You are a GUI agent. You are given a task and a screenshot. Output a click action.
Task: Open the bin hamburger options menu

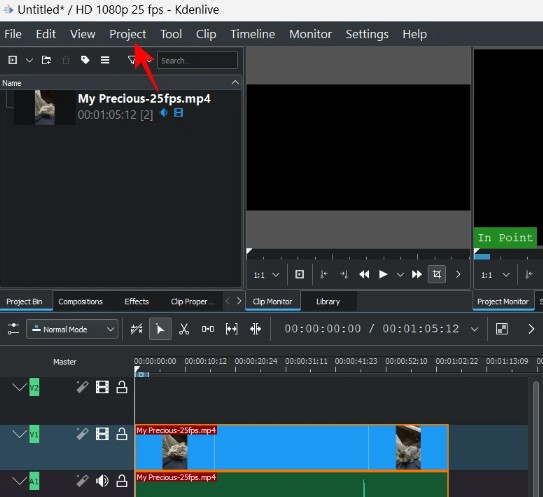[105, 60]
